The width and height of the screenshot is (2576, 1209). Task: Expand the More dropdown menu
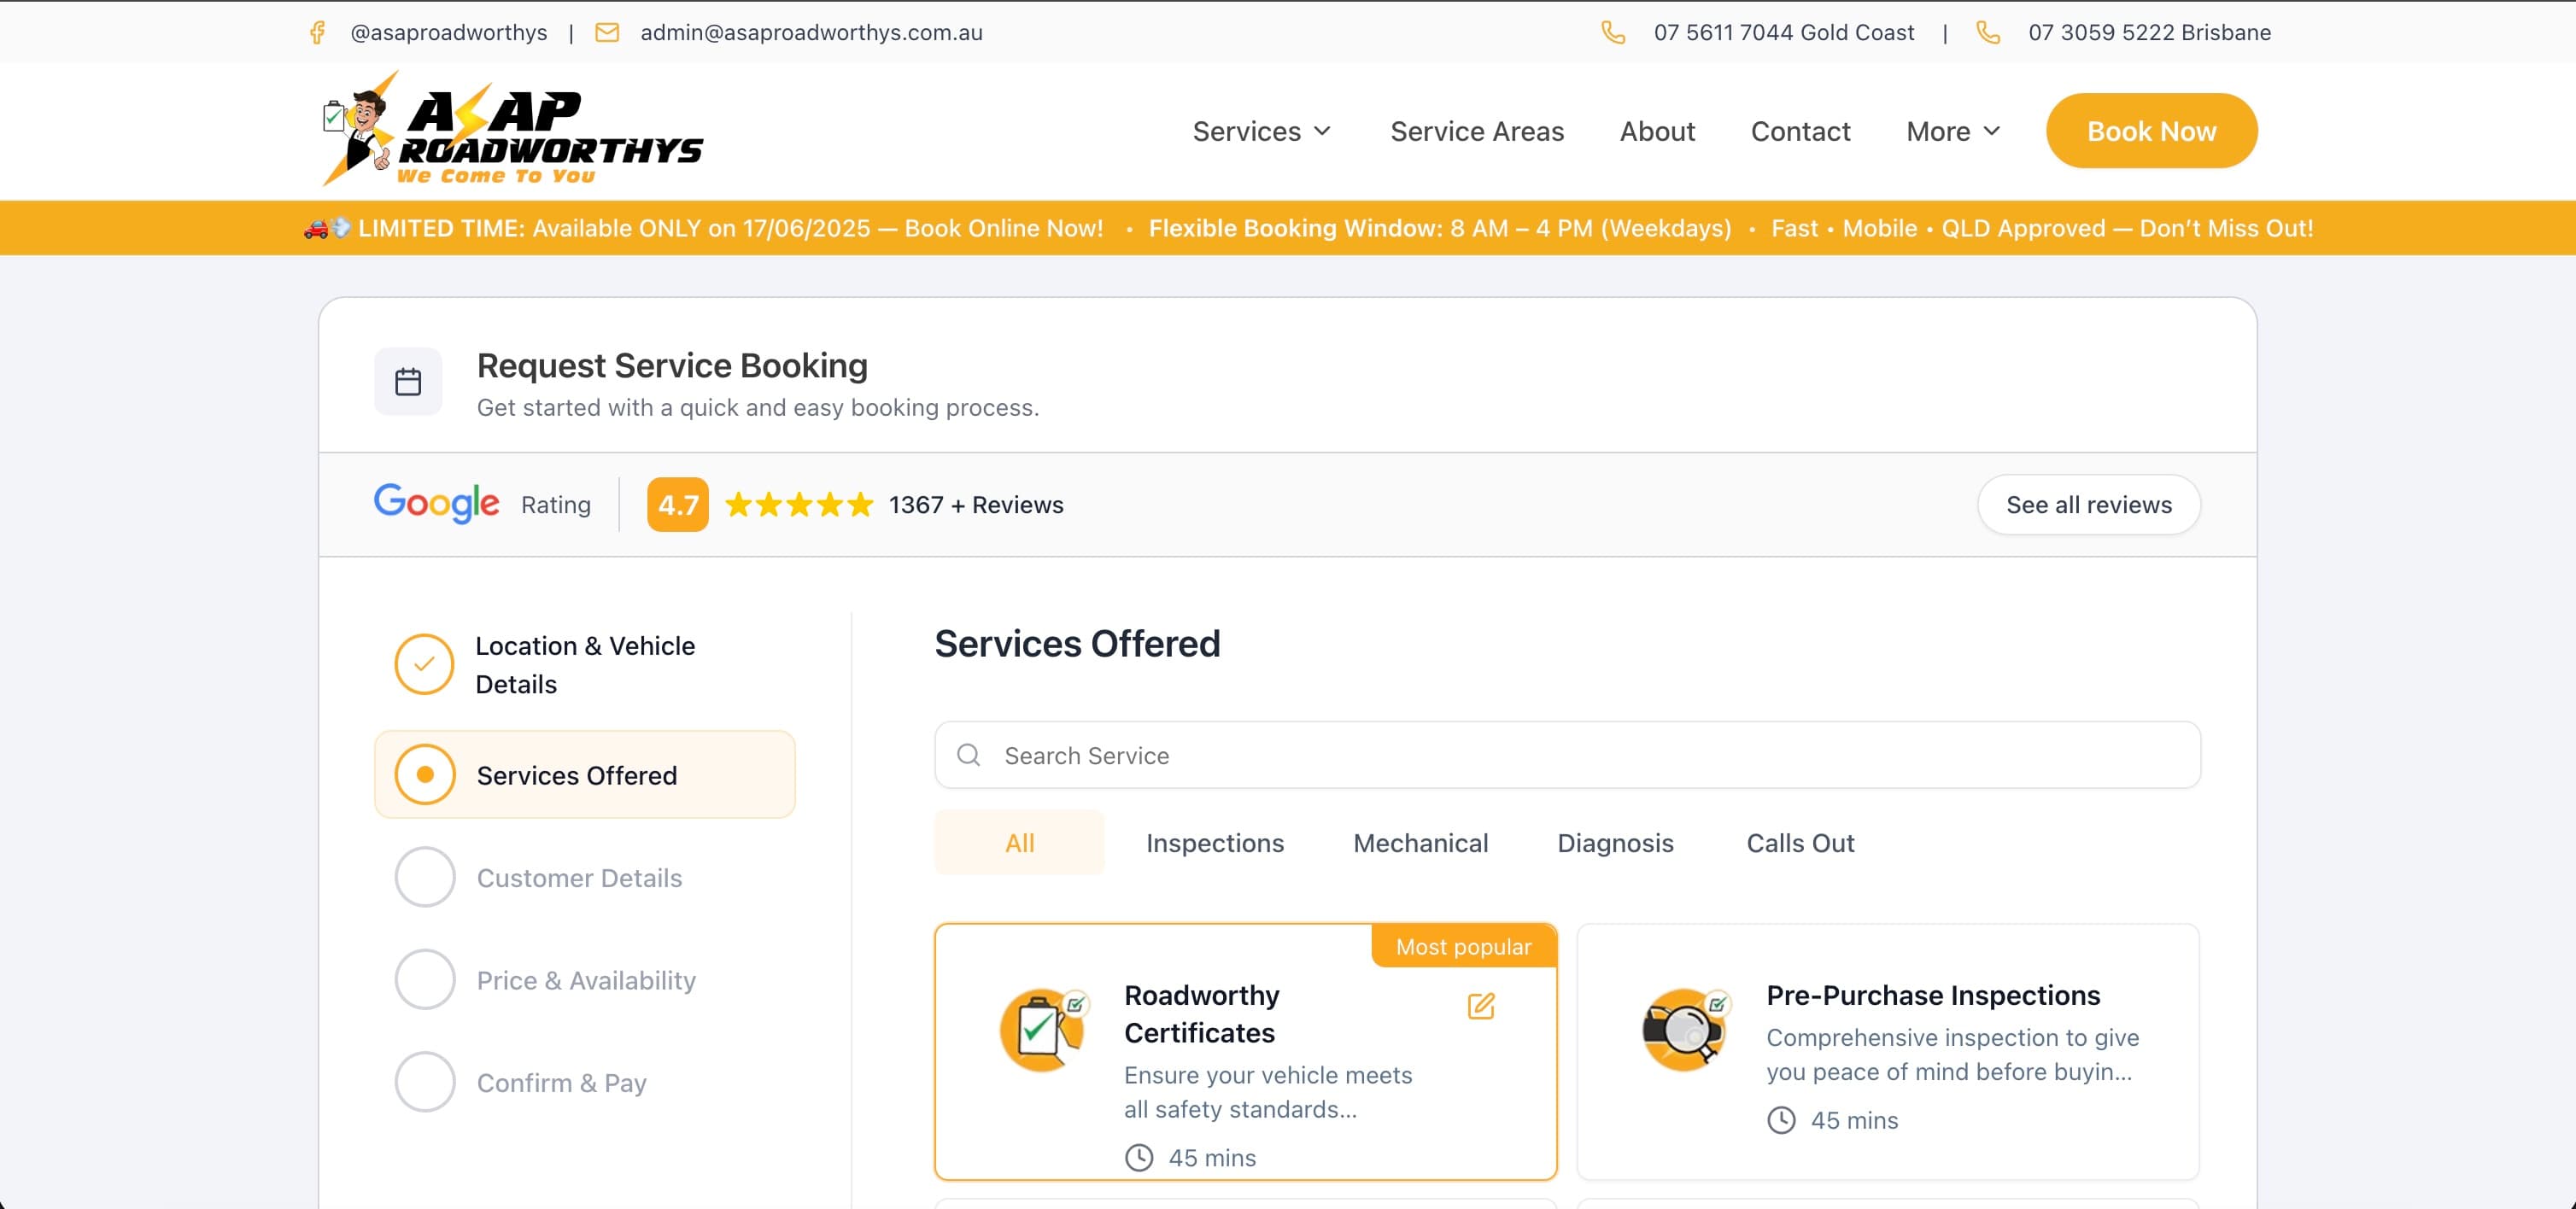[1952, 131]
